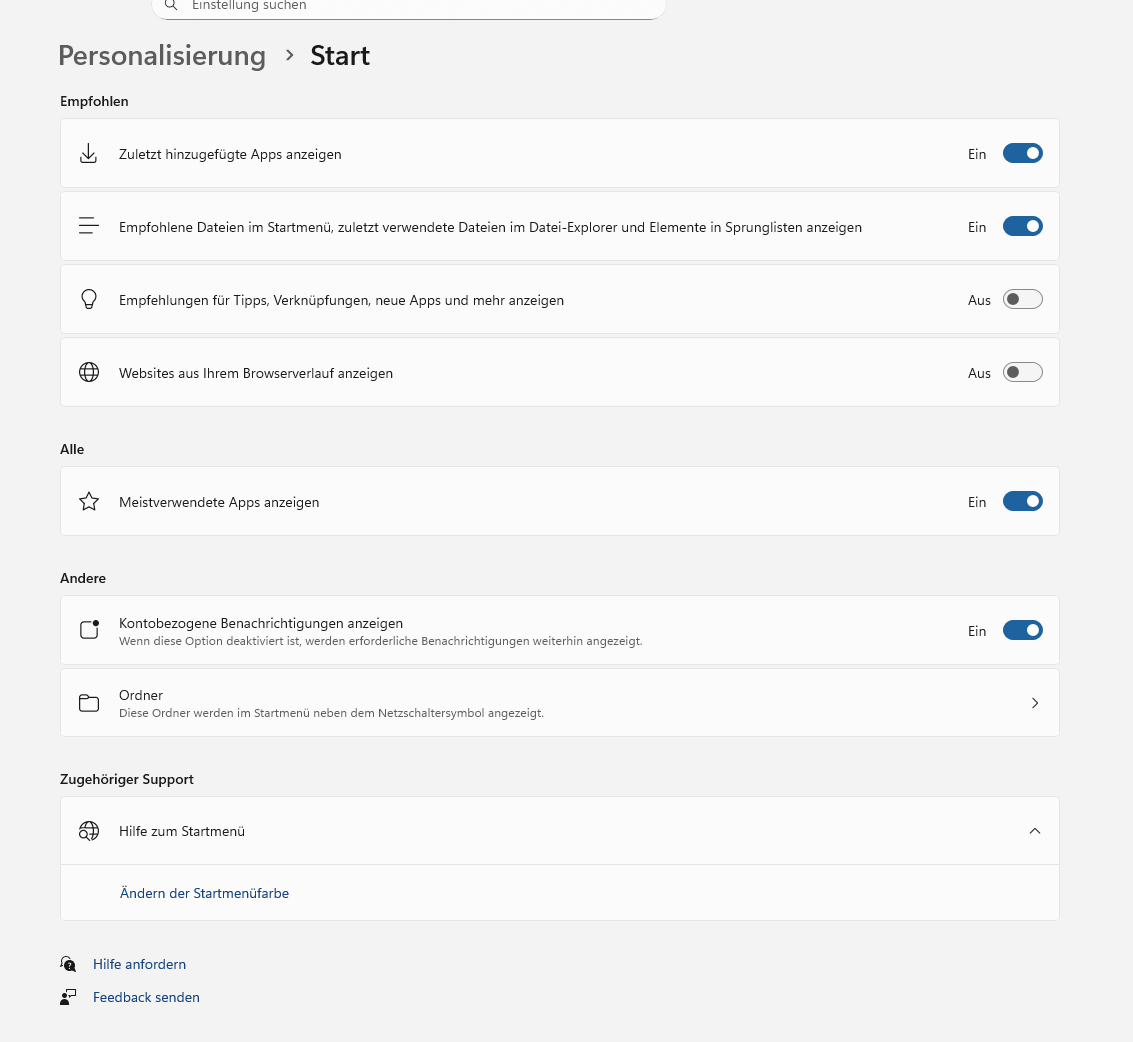
Task: Go back to Personalisierung via breadcrumb
Action: [162, 56]
